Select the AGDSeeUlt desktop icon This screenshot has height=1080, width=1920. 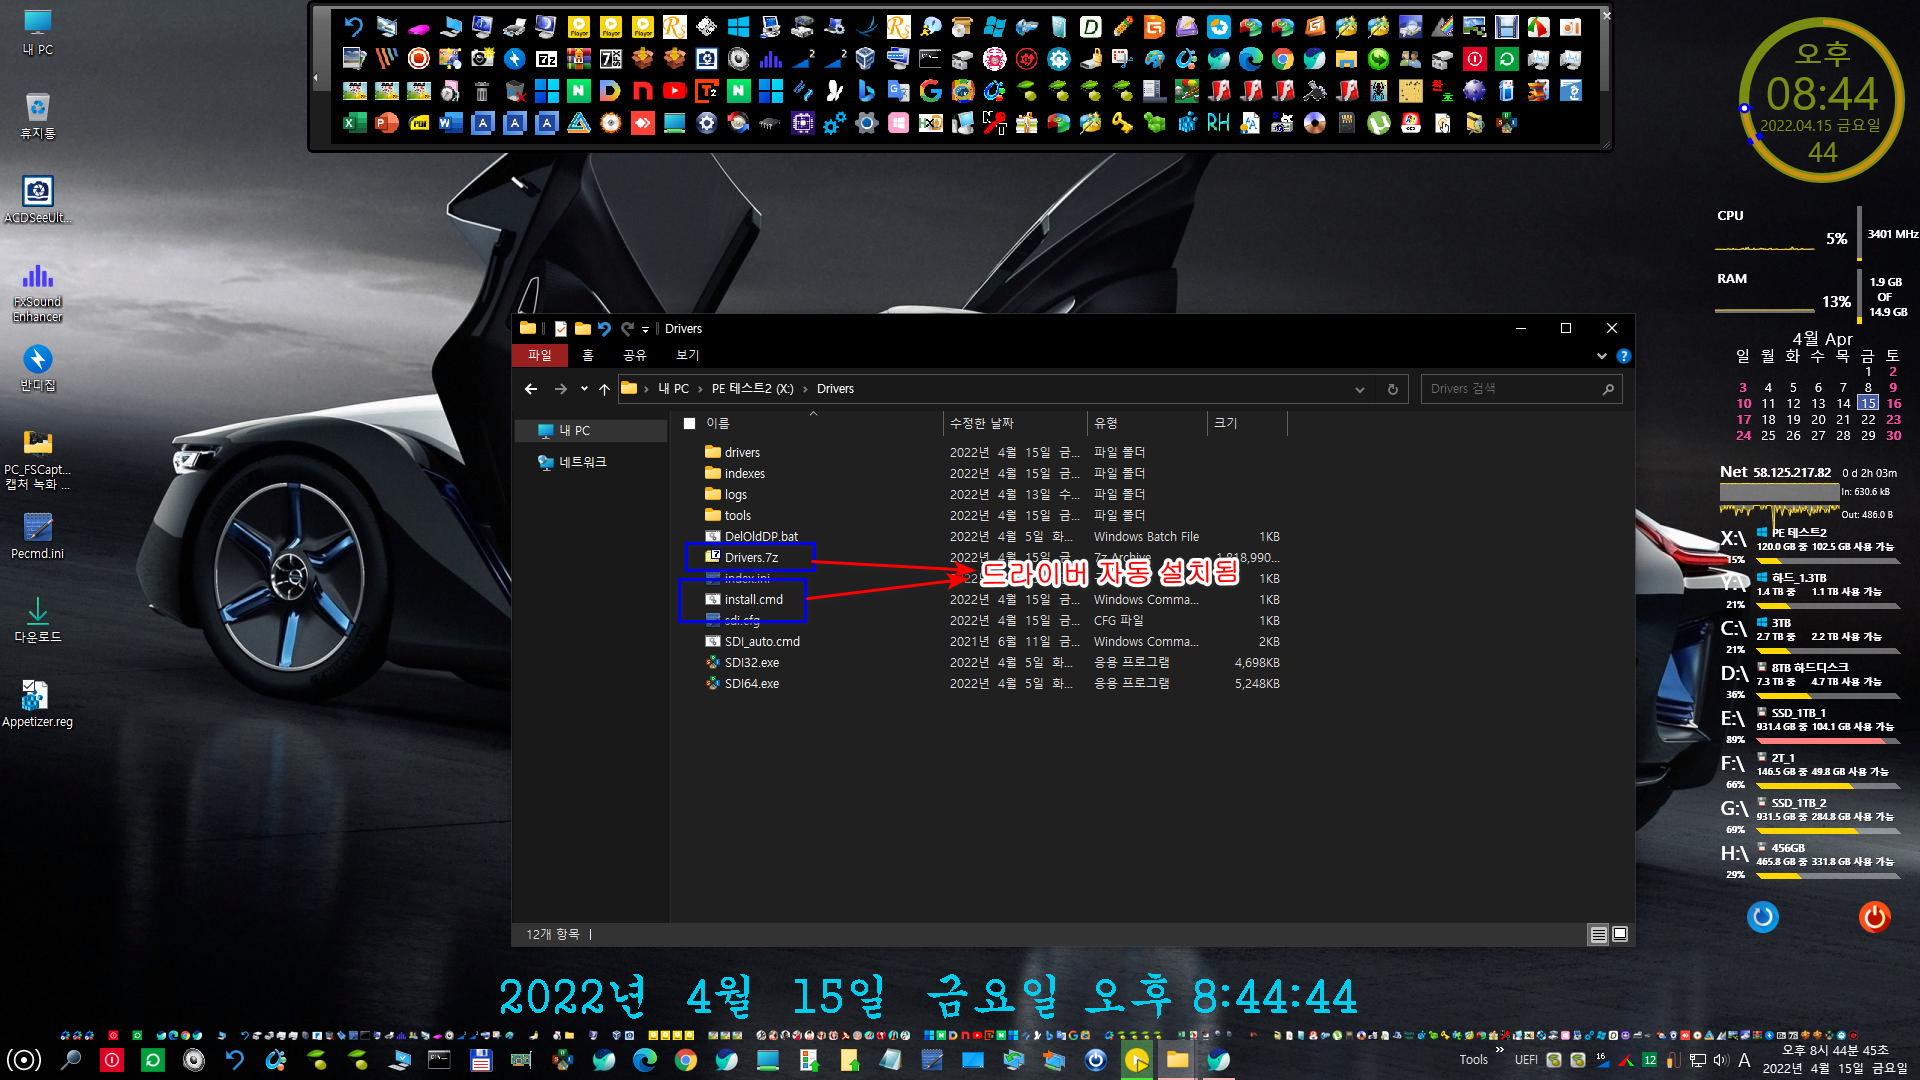click(x=38, y=200)
